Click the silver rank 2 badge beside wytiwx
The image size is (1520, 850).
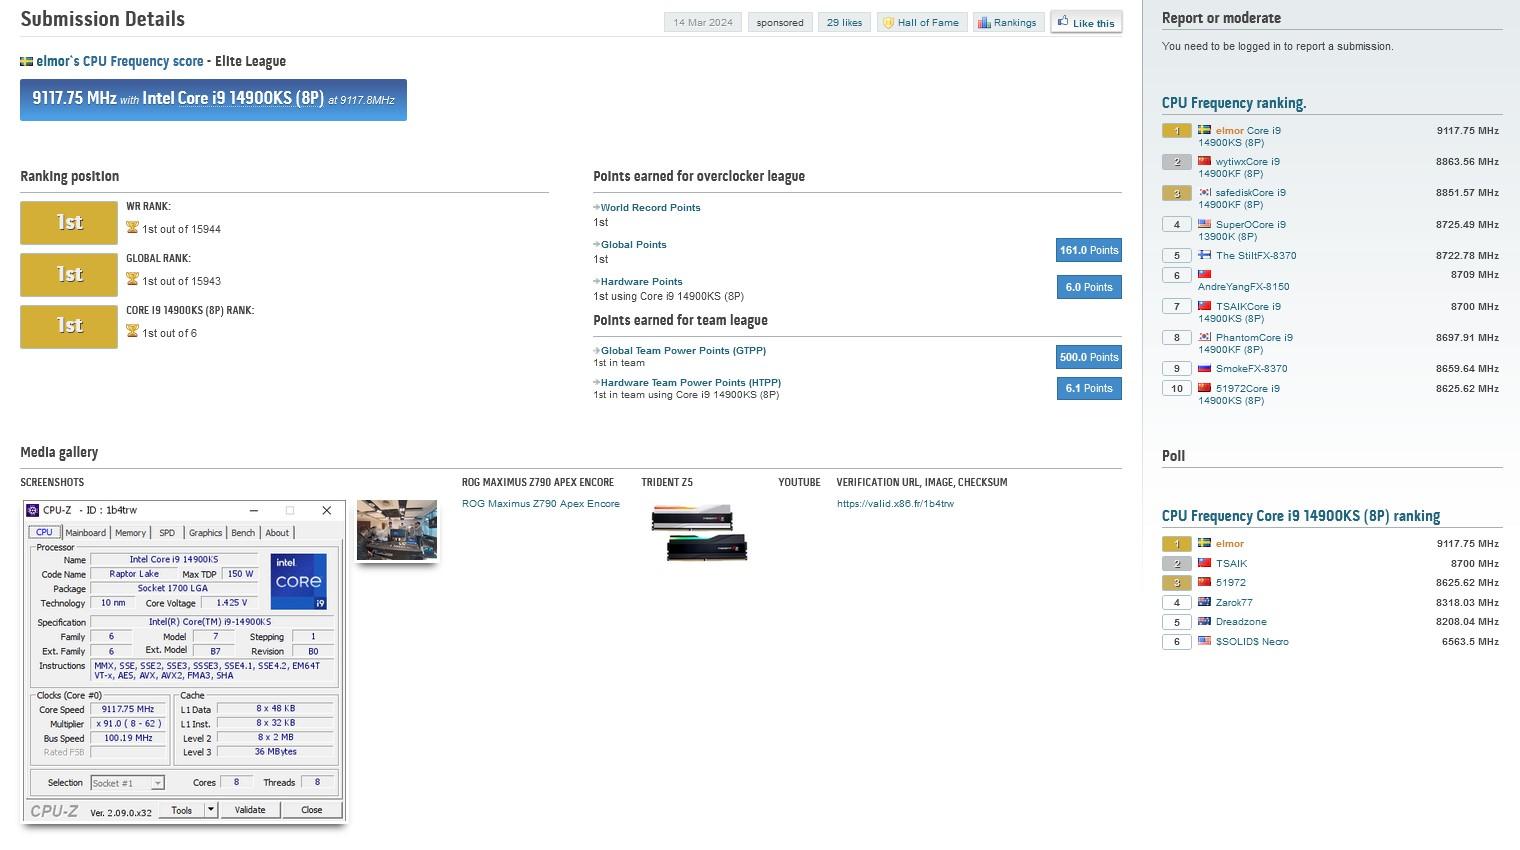1176,161
